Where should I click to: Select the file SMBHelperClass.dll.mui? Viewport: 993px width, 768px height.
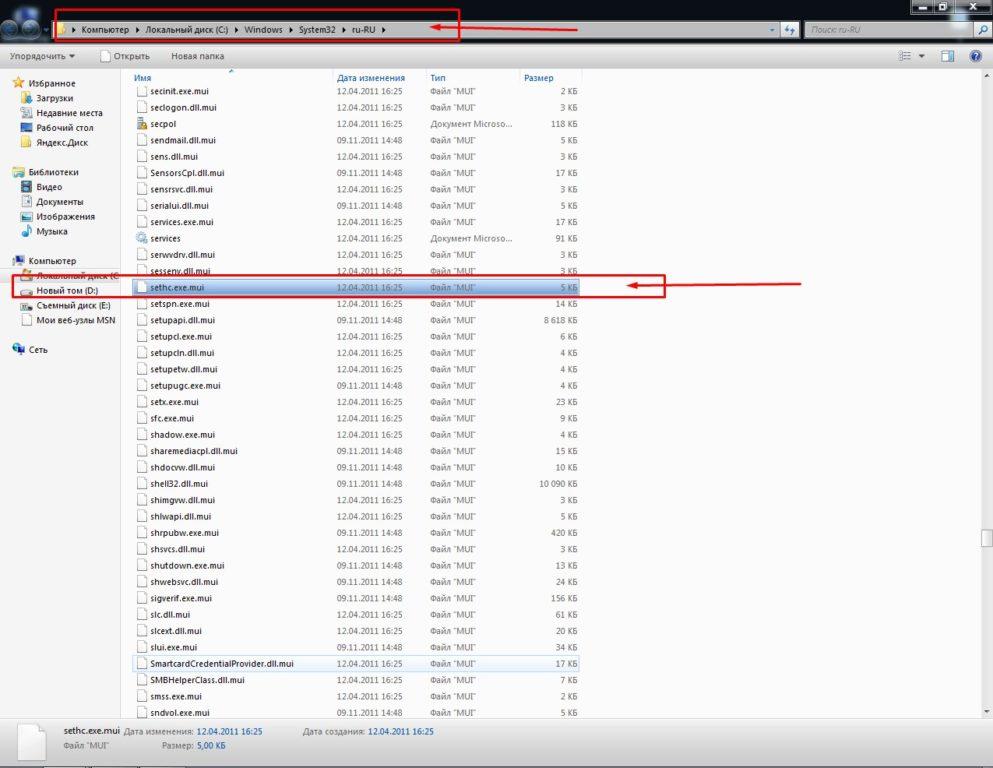[356, 680]
